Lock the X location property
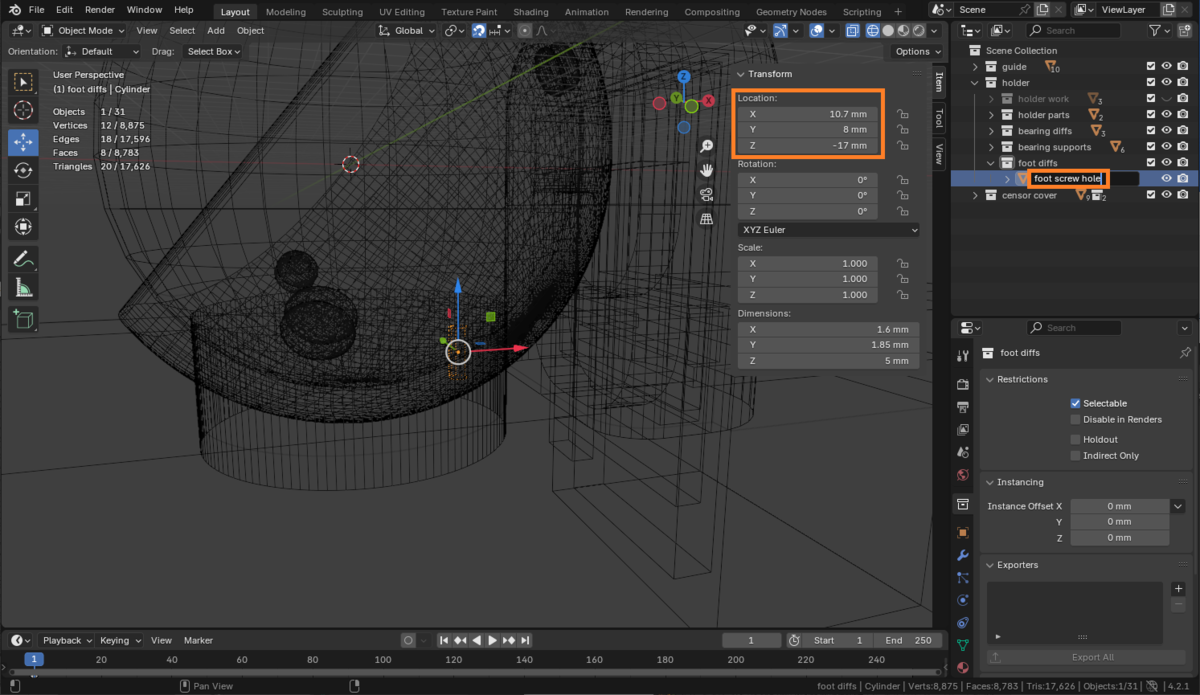Screen dimensions: 1200x695 point(902,114)
